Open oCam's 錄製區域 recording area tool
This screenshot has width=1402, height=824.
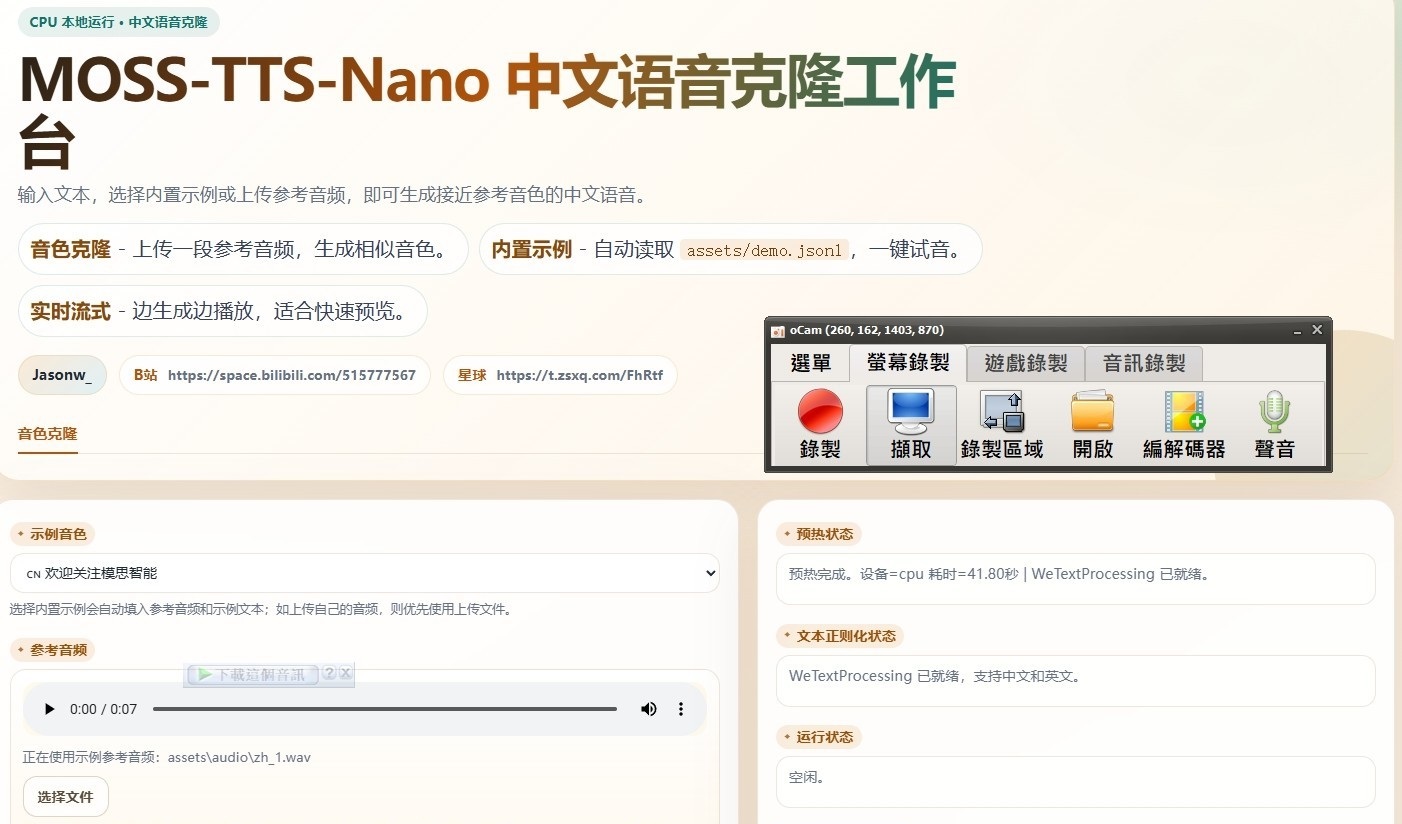1002,425
